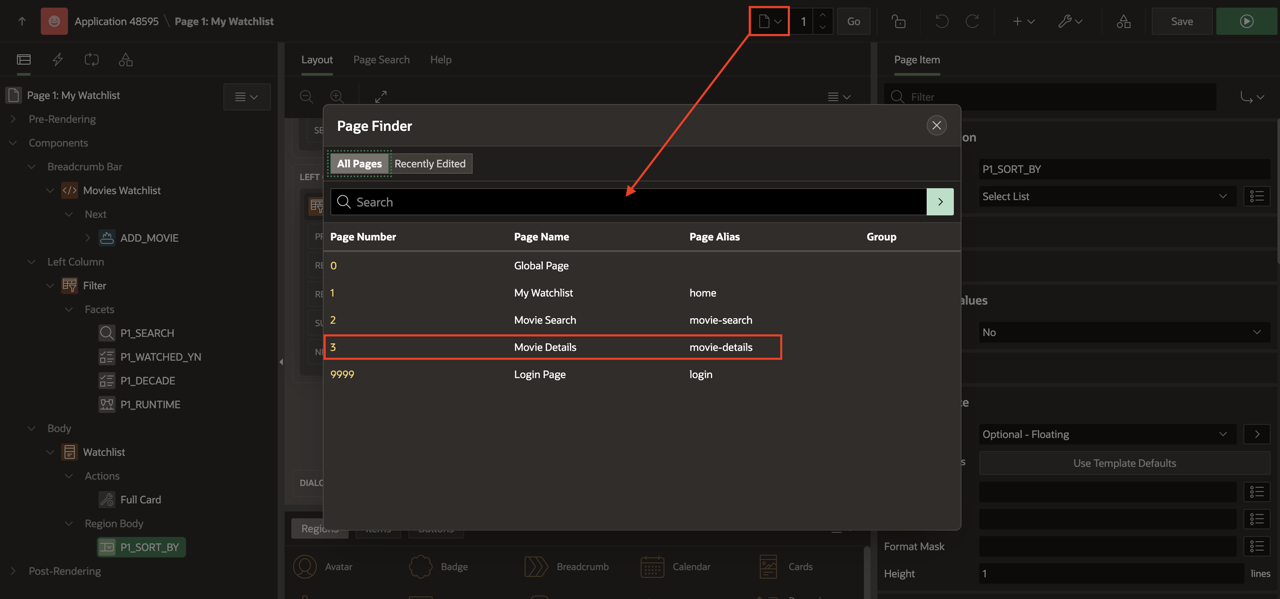
Task: Open the Utilities wrench menu
Action: (1070, 21)
